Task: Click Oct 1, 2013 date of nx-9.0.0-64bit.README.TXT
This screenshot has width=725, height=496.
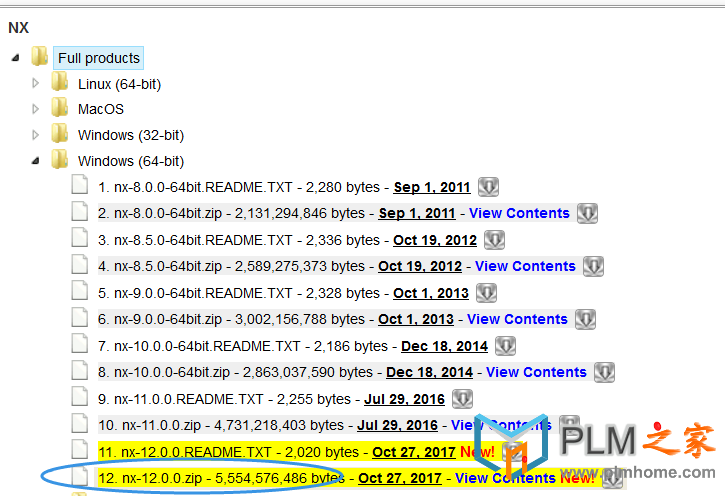Action: (431, 294)
